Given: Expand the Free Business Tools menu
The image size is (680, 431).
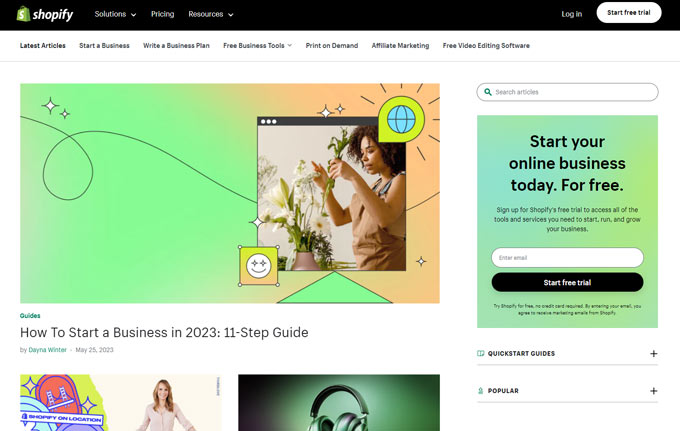Looking at the screenshot, I should [x=258, y=46].
